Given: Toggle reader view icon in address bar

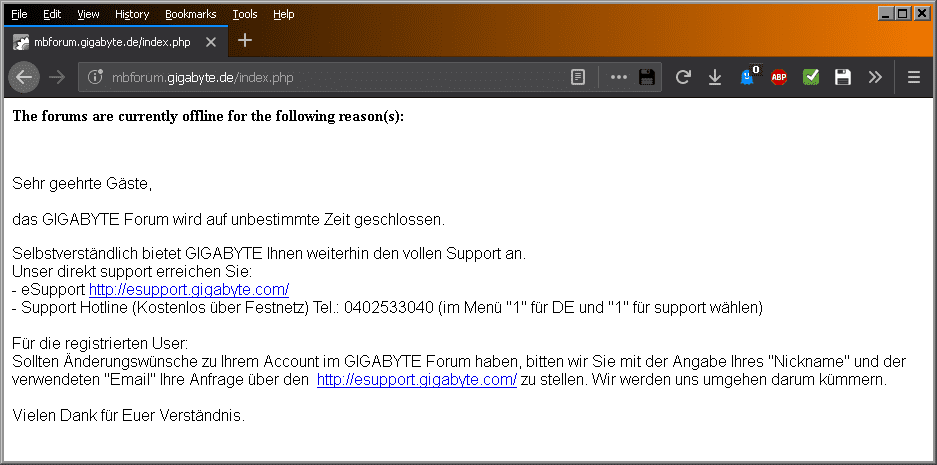Looking at the screenshot, I should [578, 77].
